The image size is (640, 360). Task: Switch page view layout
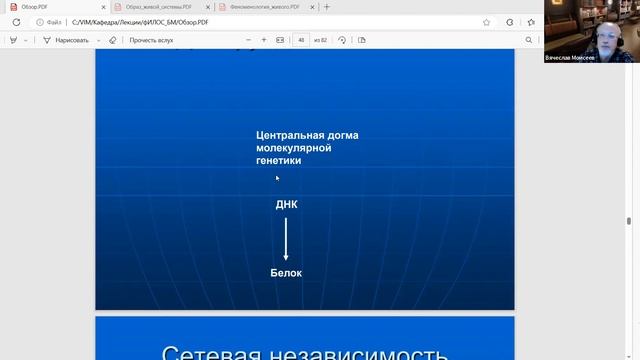[x=362, y=40]
